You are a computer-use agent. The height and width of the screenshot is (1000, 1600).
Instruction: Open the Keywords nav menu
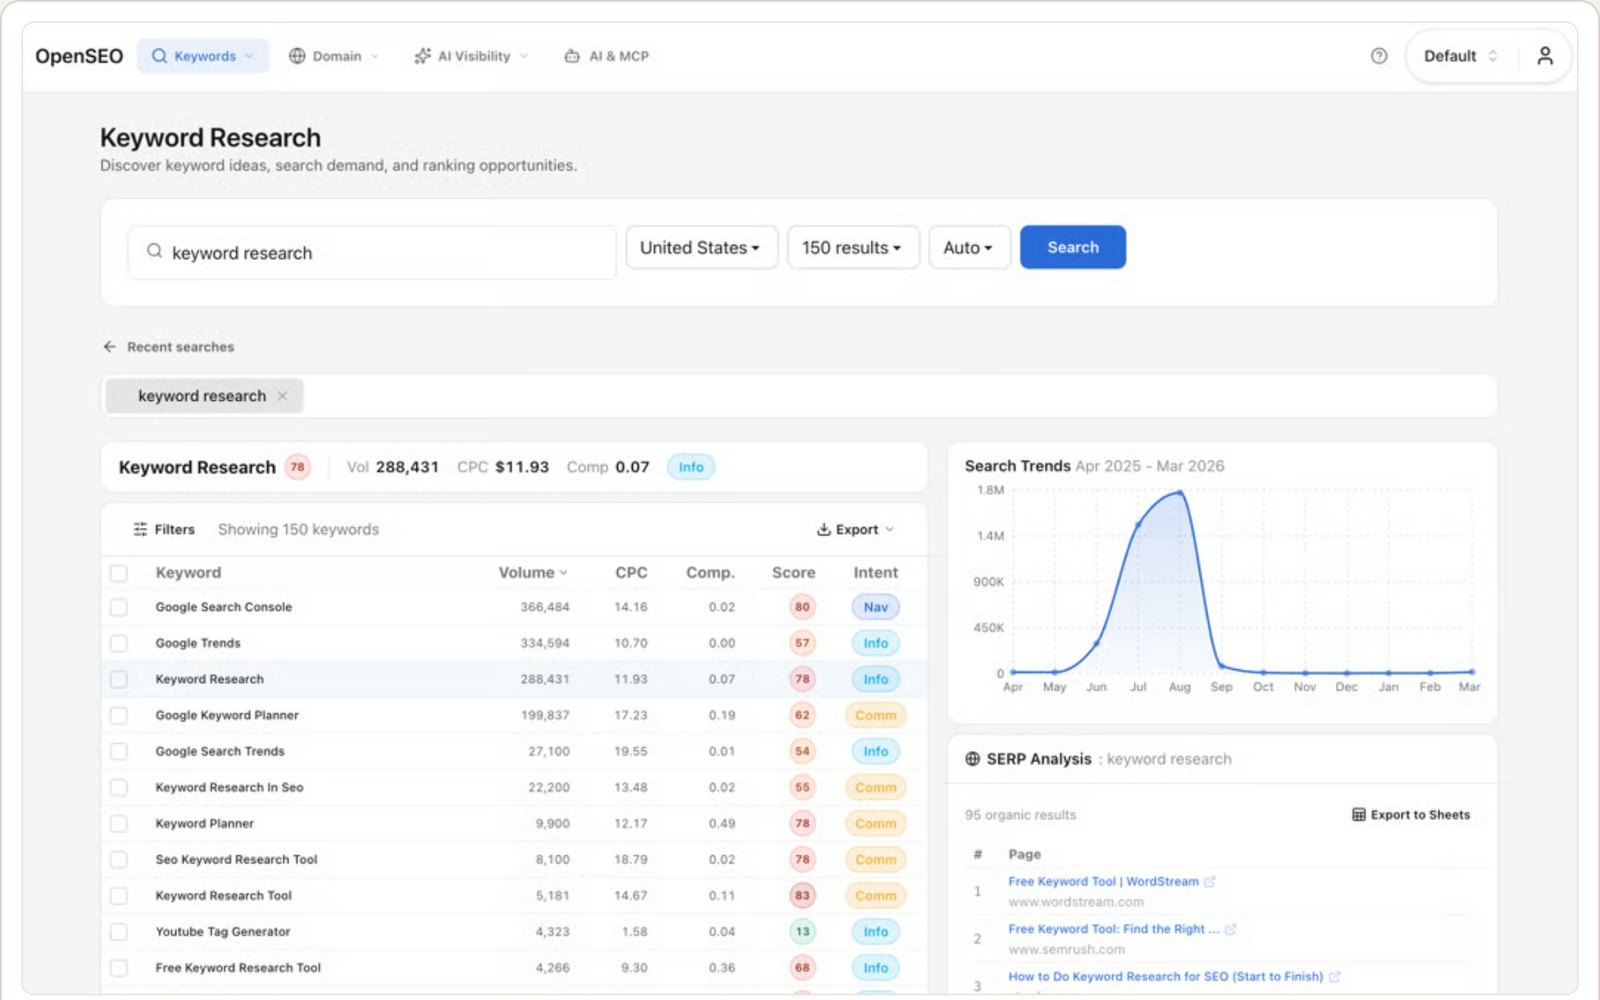pyautogui.click(x=203, y=56)
